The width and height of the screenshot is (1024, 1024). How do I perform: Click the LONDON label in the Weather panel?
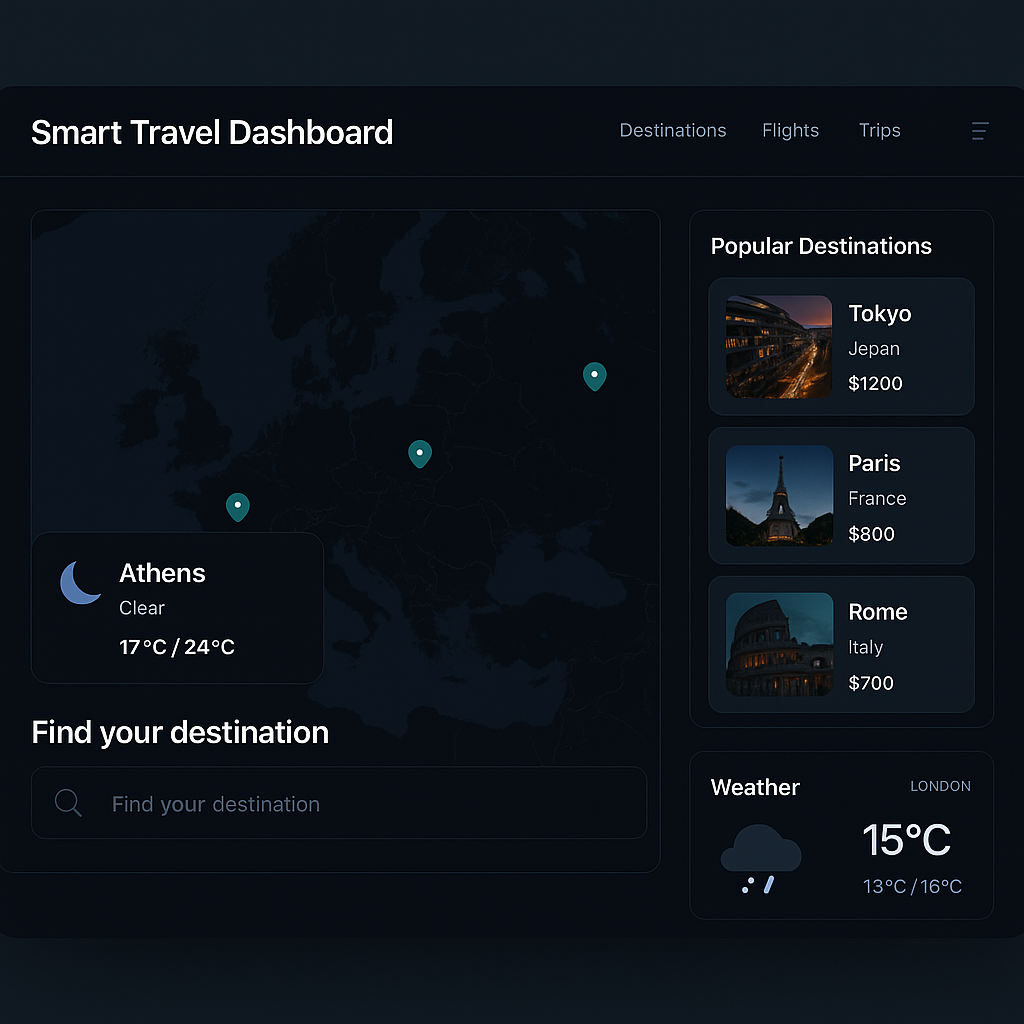pos(940,787)
